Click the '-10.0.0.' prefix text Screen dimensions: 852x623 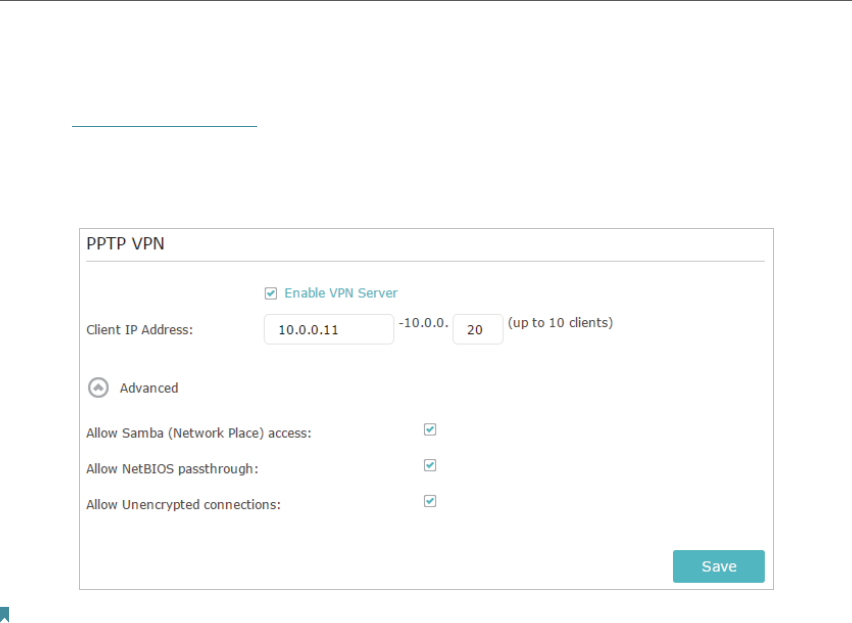[423, 323]
